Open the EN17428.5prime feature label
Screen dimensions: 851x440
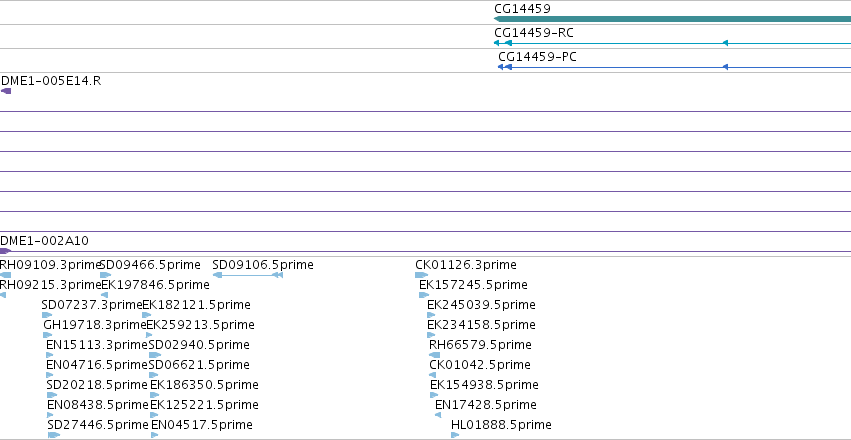click(x=485, y=405)
